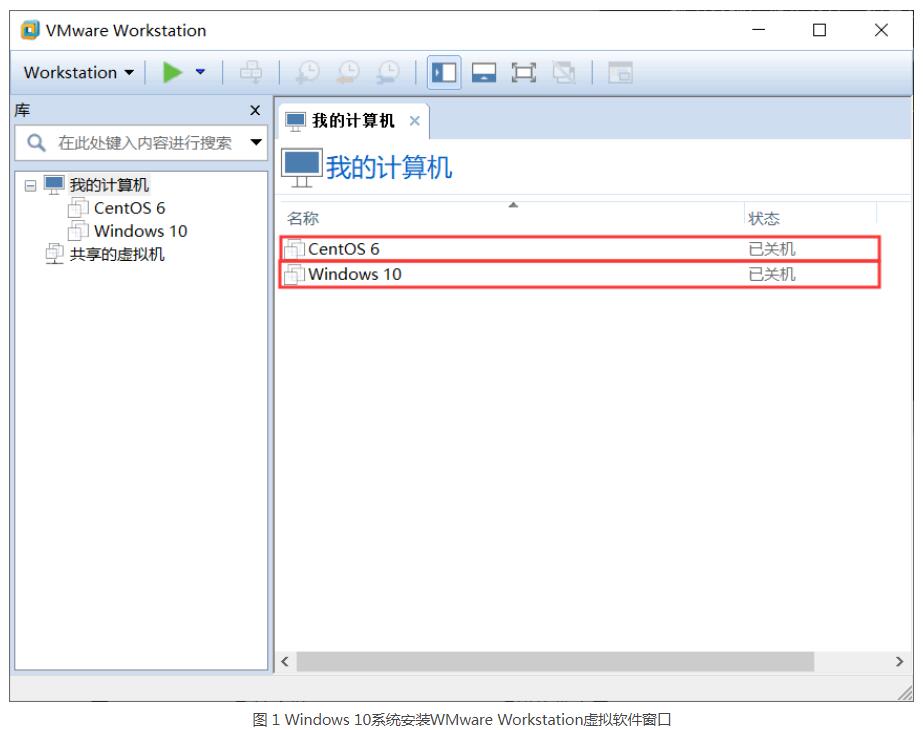Click the Unity mode toolbar icon

pos(564,72)
